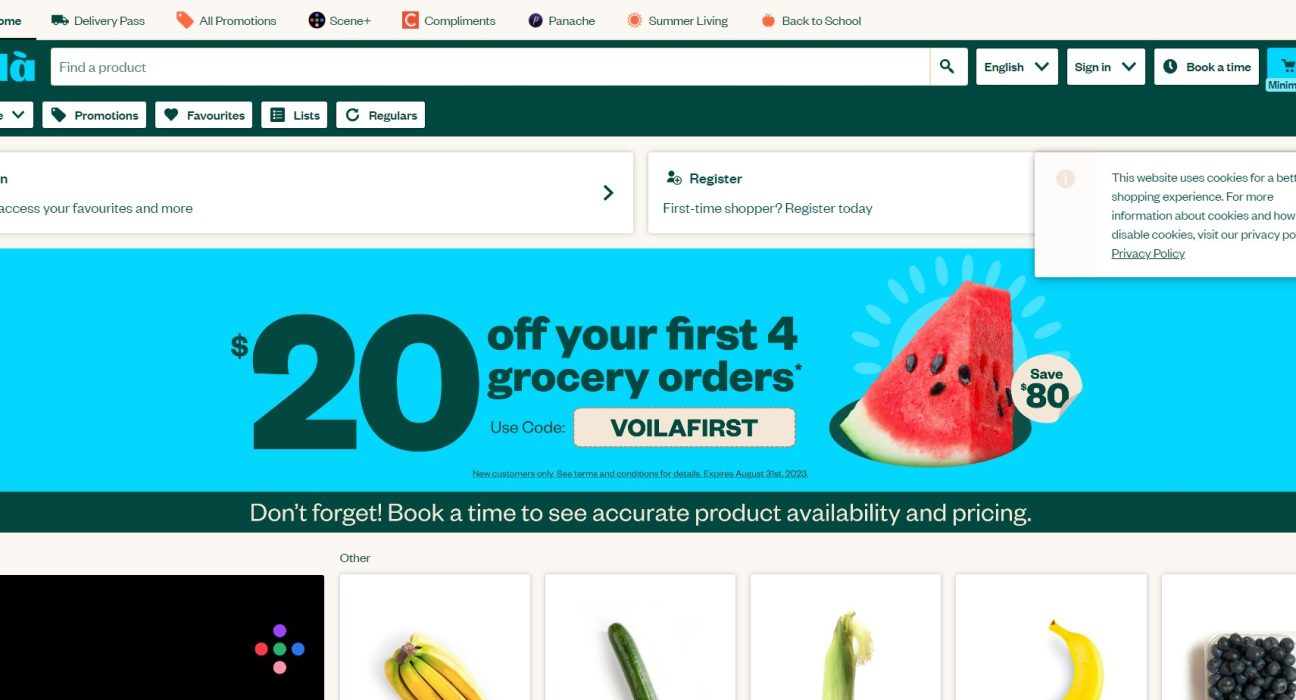
Task: Click the Summer Living sun icon
Action: (634, 20)
